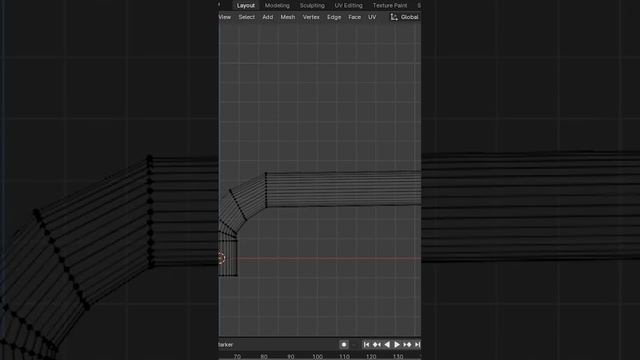Jump to the next keyframe
Viewport: 640px width, 360px height.
coord(407,344)
